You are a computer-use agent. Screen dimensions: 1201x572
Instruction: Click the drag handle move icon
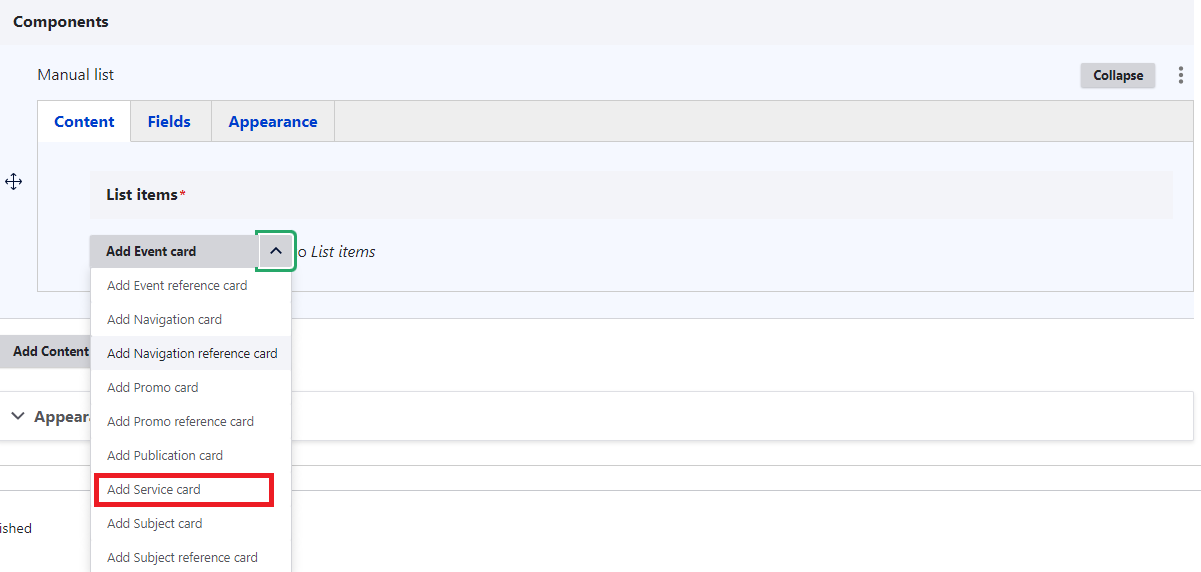tap(14, 182)
